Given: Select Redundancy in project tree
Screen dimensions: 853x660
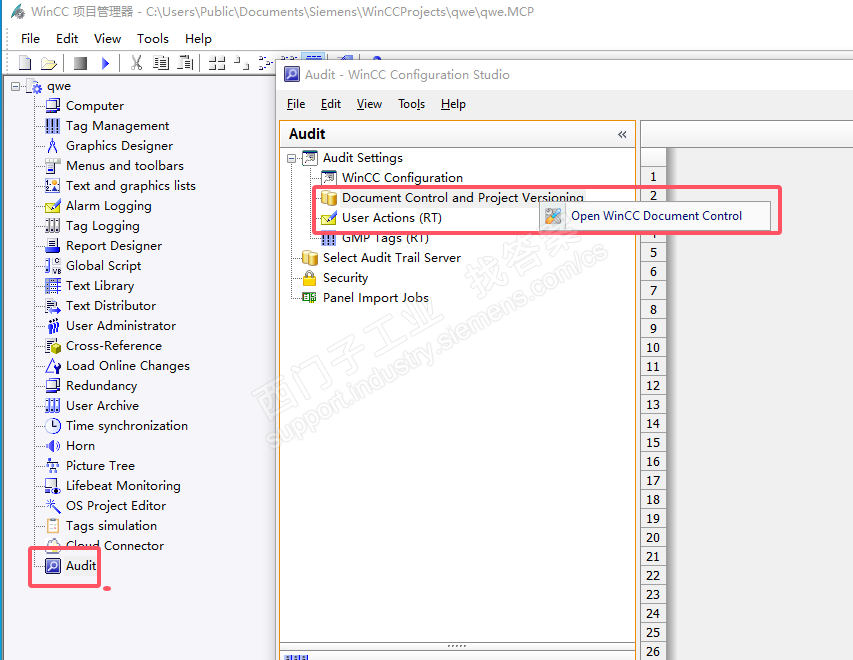Looking at the screenshot, I should click(x=101, y=386).
